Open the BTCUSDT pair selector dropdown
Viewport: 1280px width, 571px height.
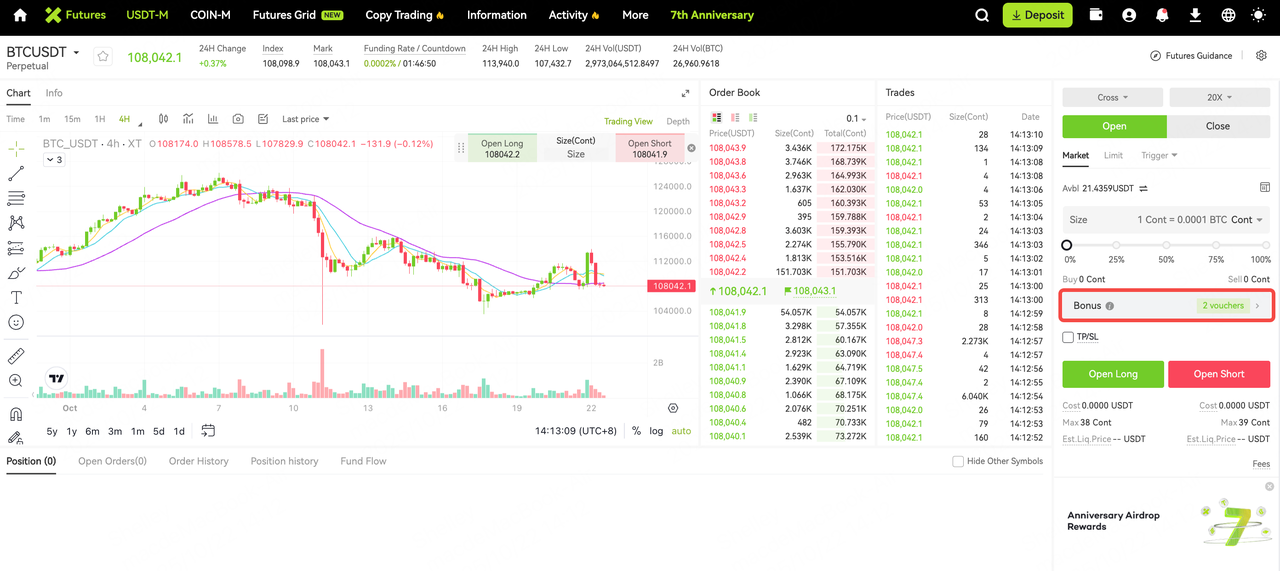(43, 52)
